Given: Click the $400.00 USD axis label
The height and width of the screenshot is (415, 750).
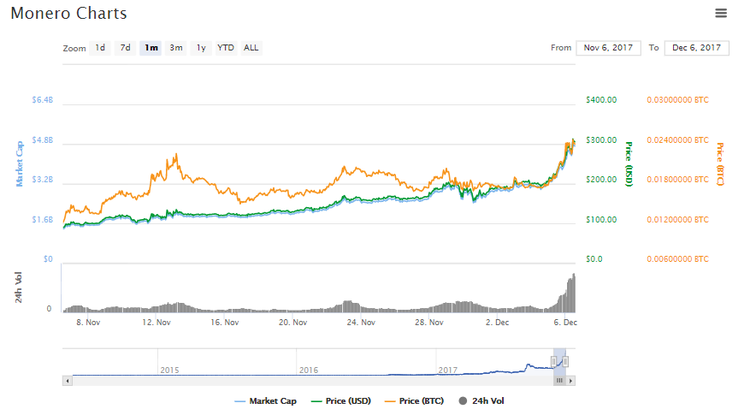Looking at the screenshot, I should coord(601,100).
